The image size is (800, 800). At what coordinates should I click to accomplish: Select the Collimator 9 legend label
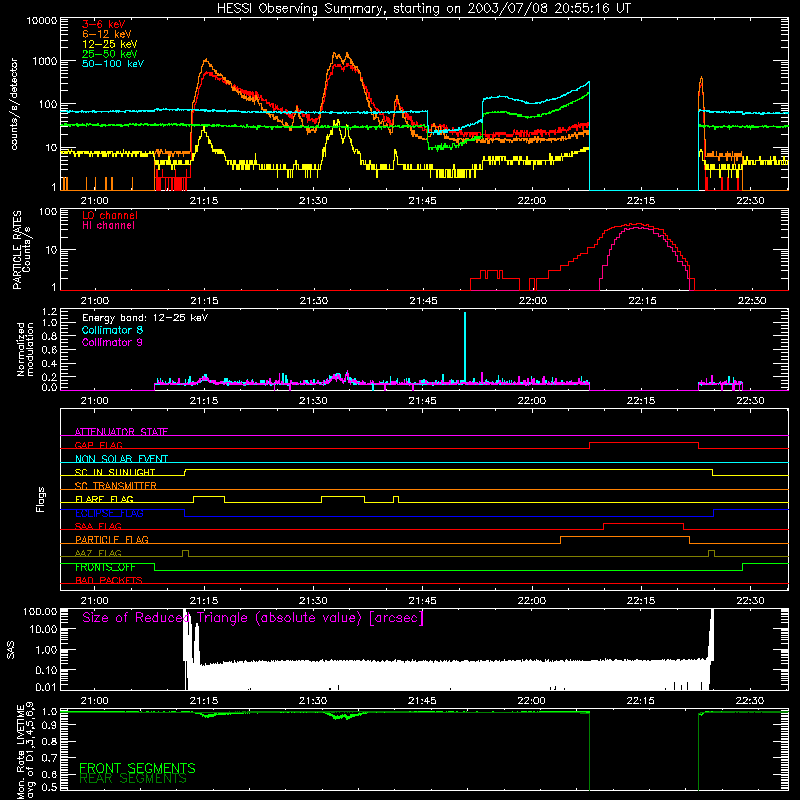[x=112, y=342]
